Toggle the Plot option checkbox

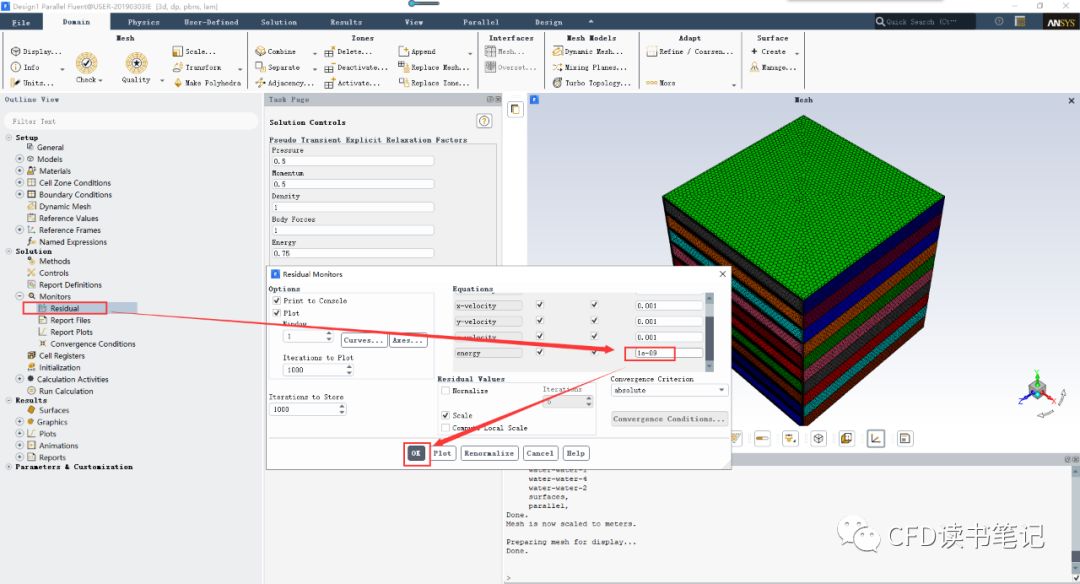coord(276,313)
